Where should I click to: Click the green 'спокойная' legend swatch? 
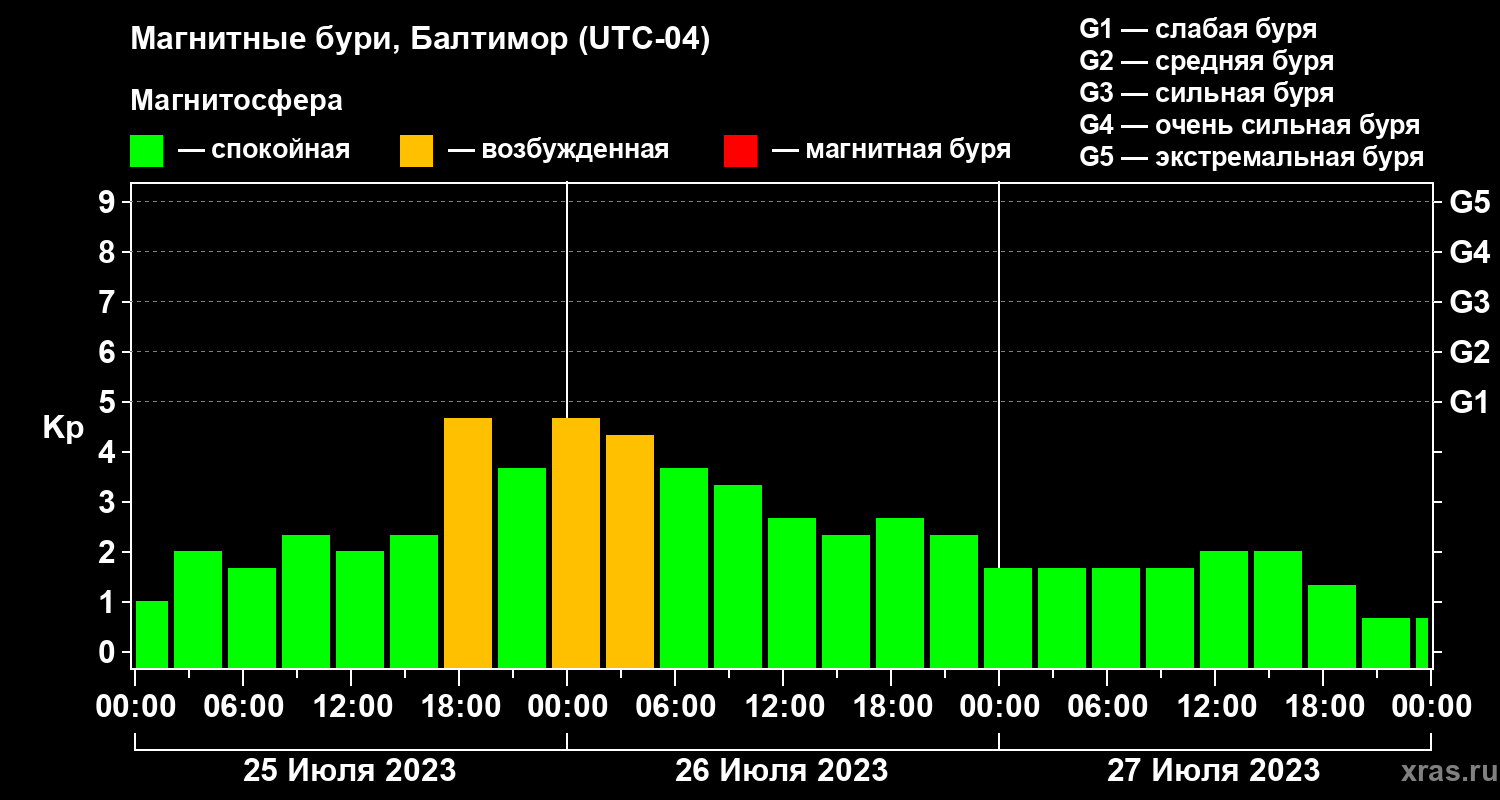[x=146, y=151]
